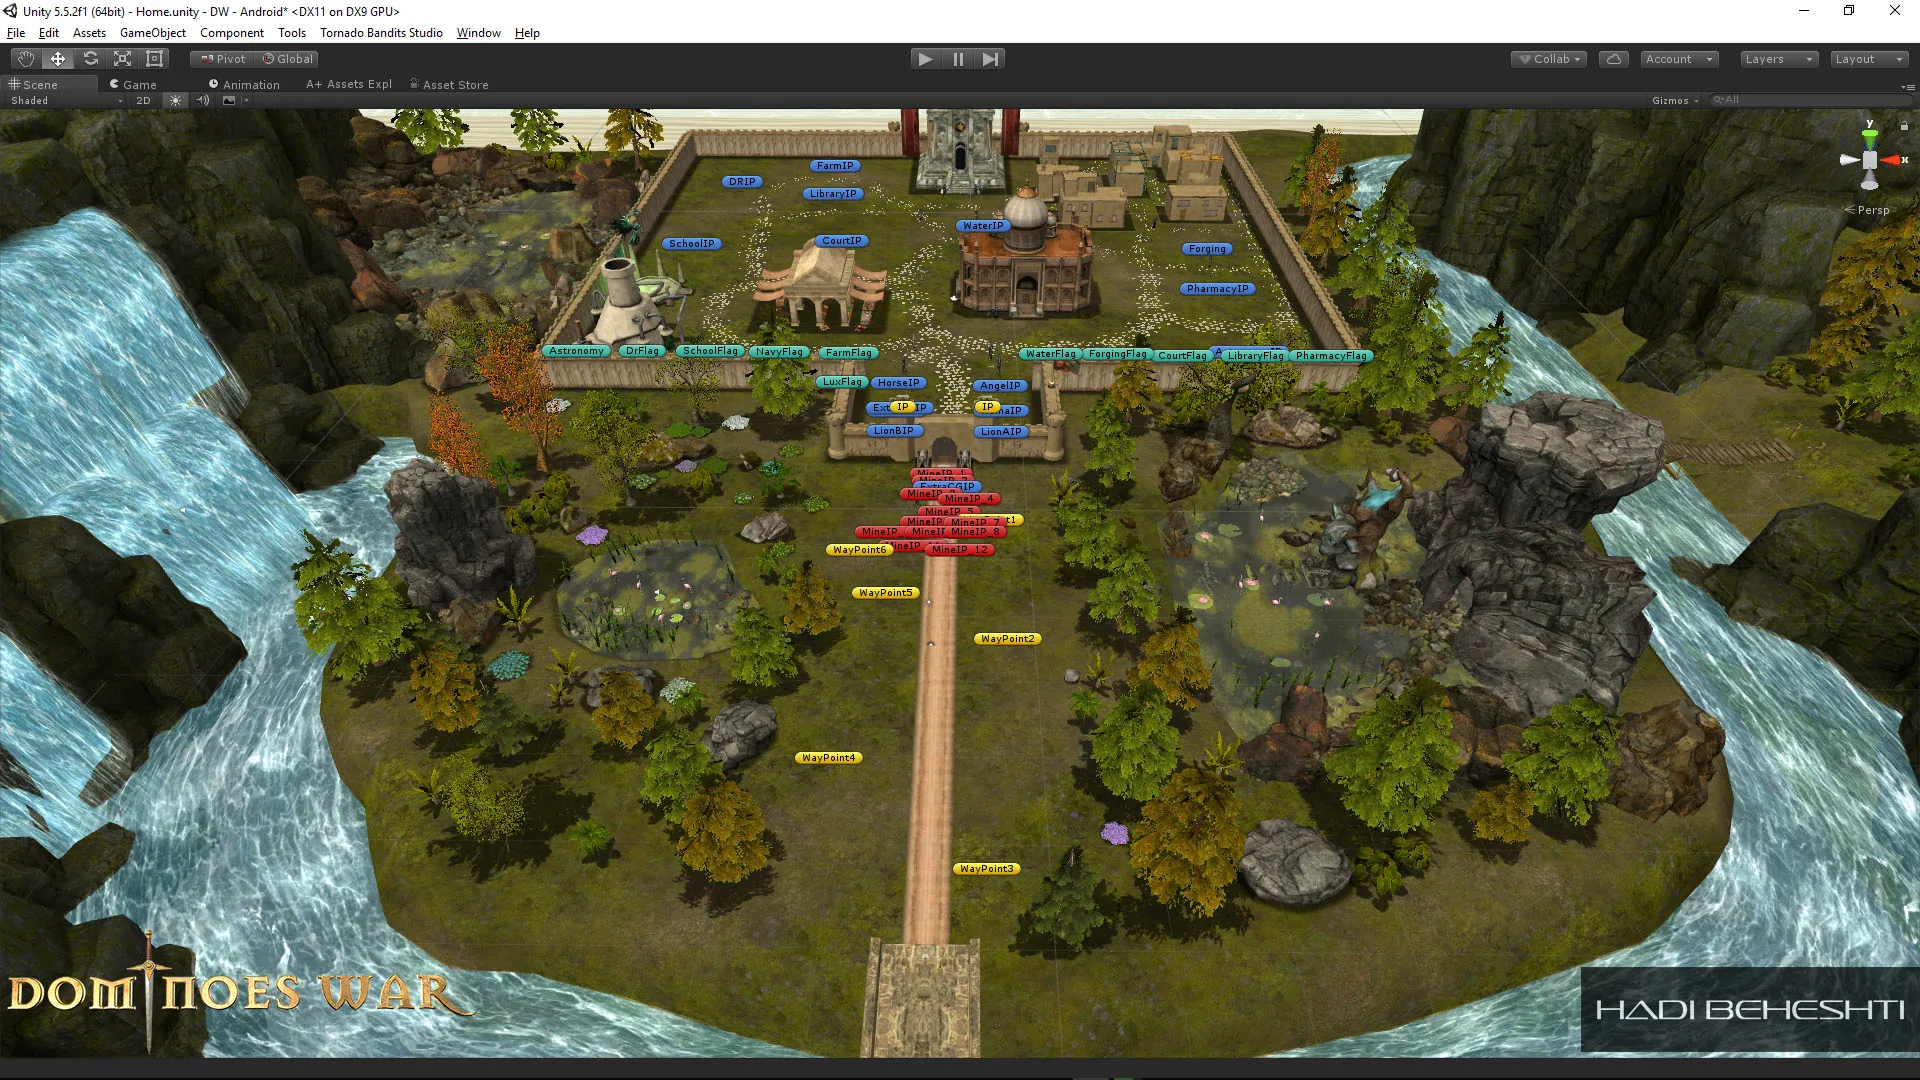Image resolution: width=1920 pixels, height=1080 pixels.
Task: Switch to the Game tab
Action: click(134, 85)
